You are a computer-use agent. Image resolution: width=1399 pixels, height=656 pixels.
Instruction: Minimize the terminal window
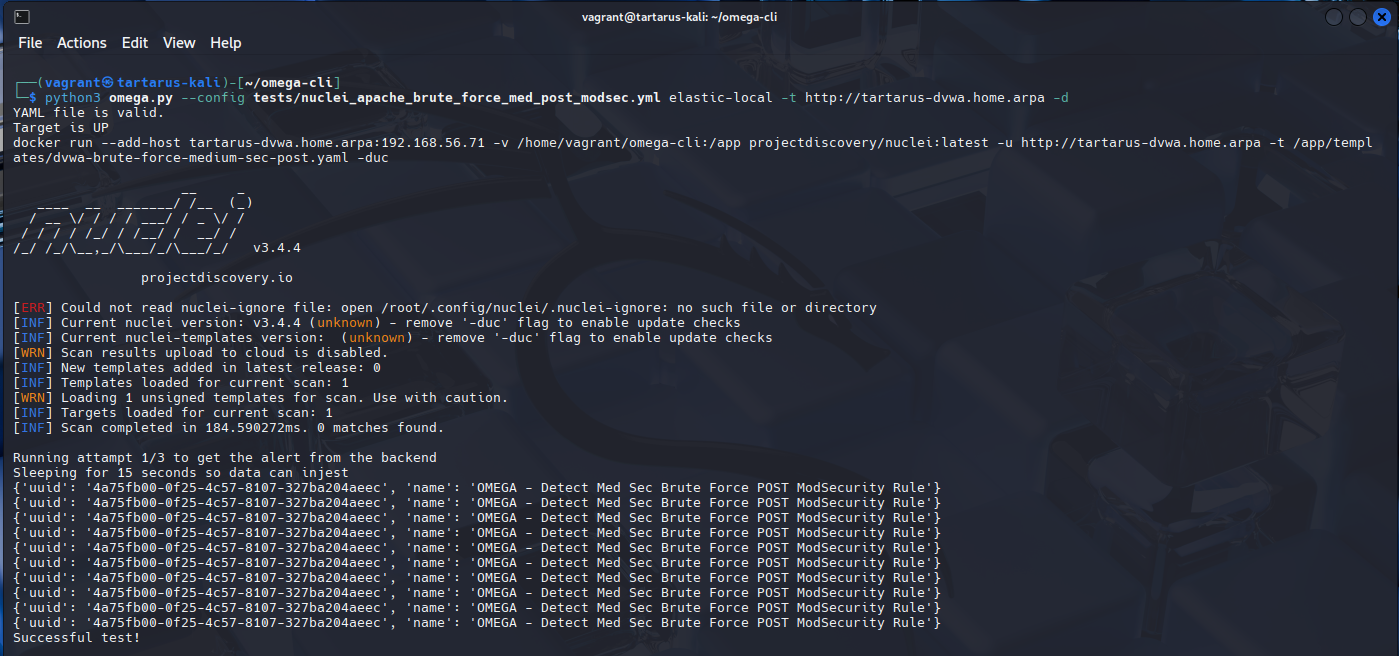1334,17
